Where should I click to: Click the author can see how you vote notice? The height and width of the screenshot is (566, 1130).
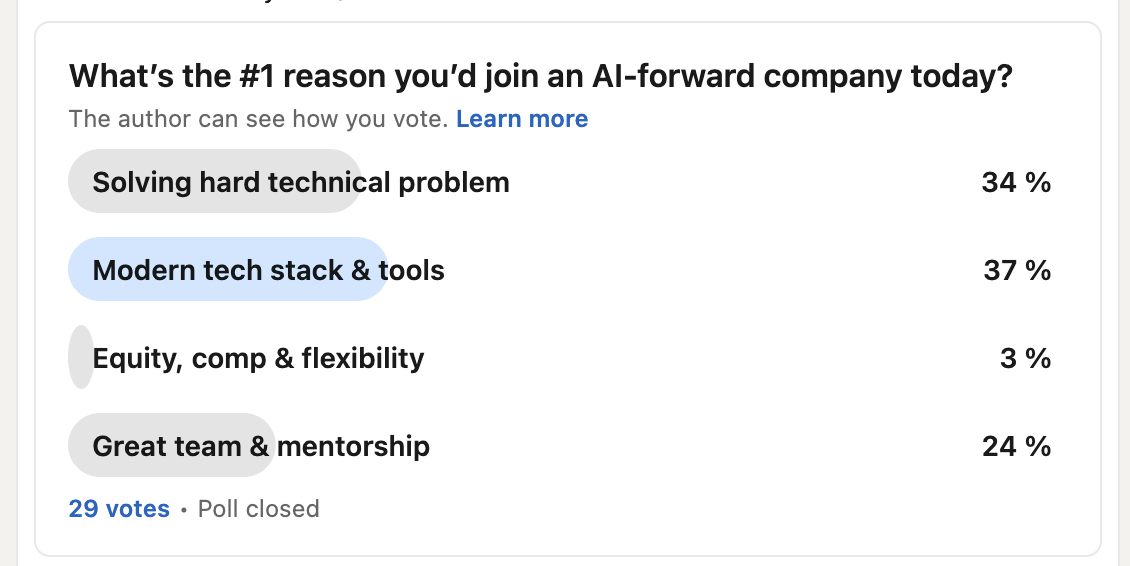click(258, 118)
